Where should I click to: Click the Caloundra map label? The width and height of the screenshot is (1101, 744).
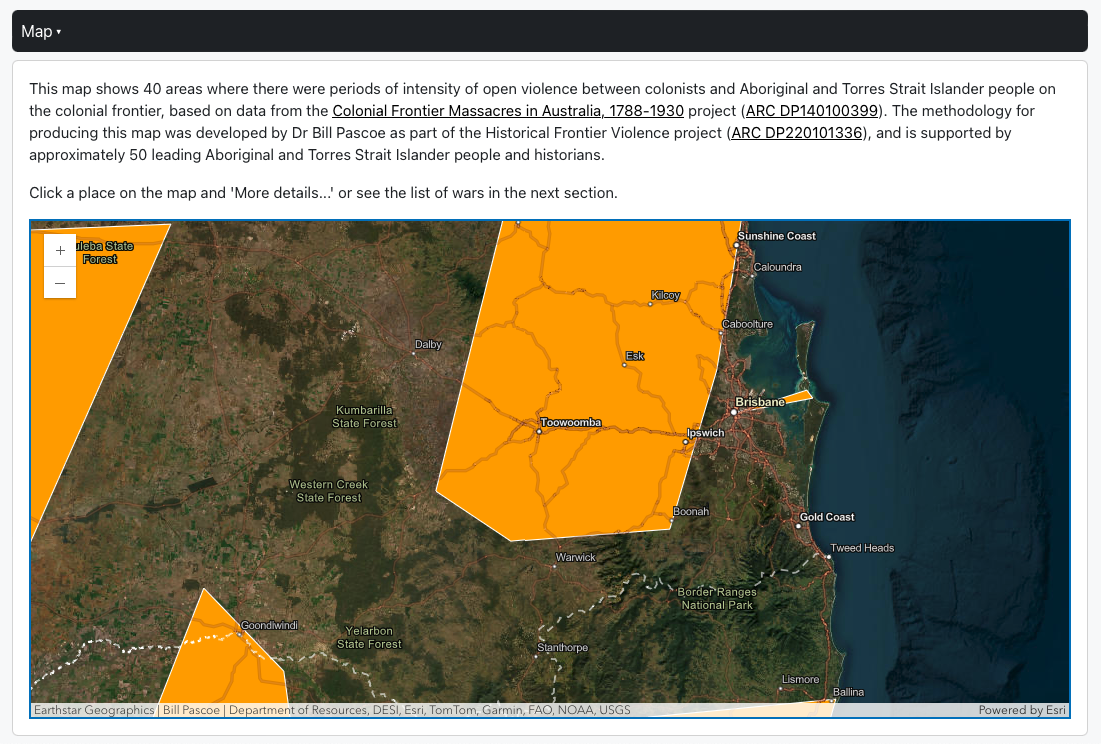tap(777, 267)
